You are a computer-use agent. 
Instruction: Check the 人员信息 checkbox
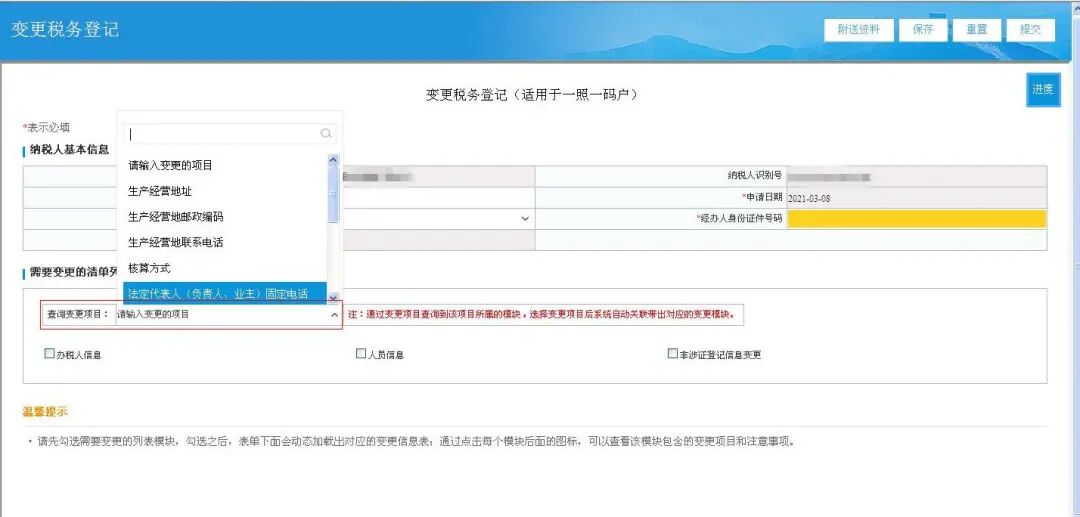click(x=360, y=353)
